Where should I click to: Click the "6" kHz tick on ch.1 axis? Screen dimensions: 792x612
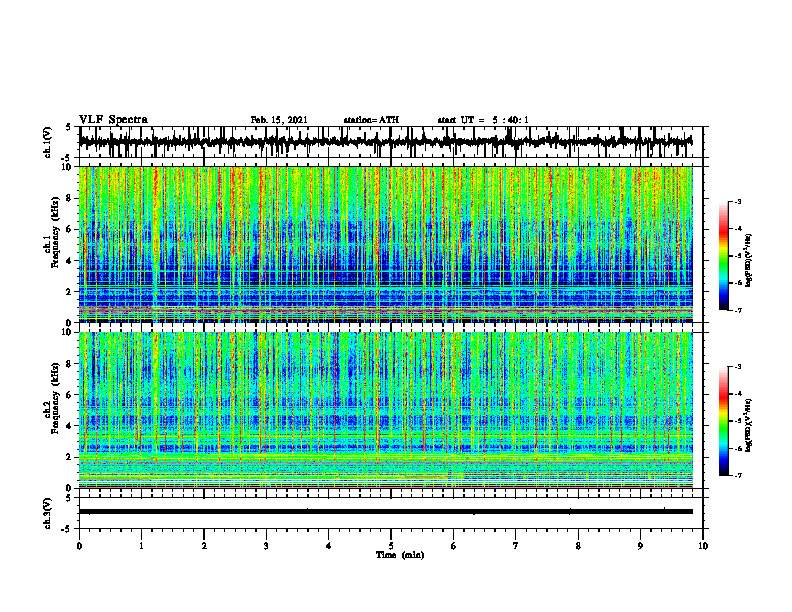[70, 229]
